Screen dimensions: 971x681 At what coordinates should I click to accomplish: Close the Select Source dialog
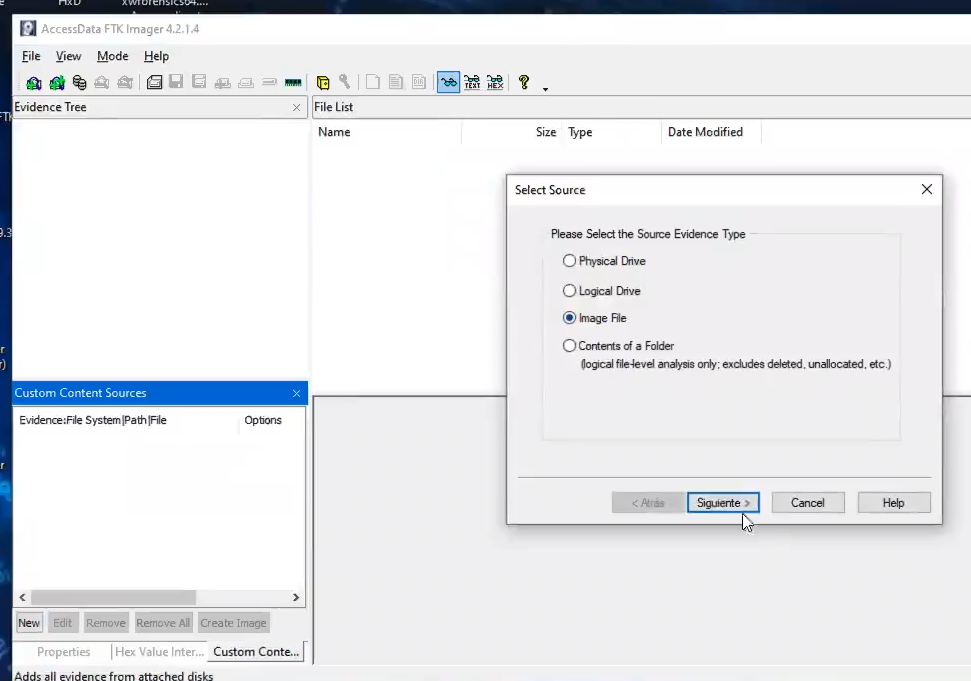[x=926, y=189]
